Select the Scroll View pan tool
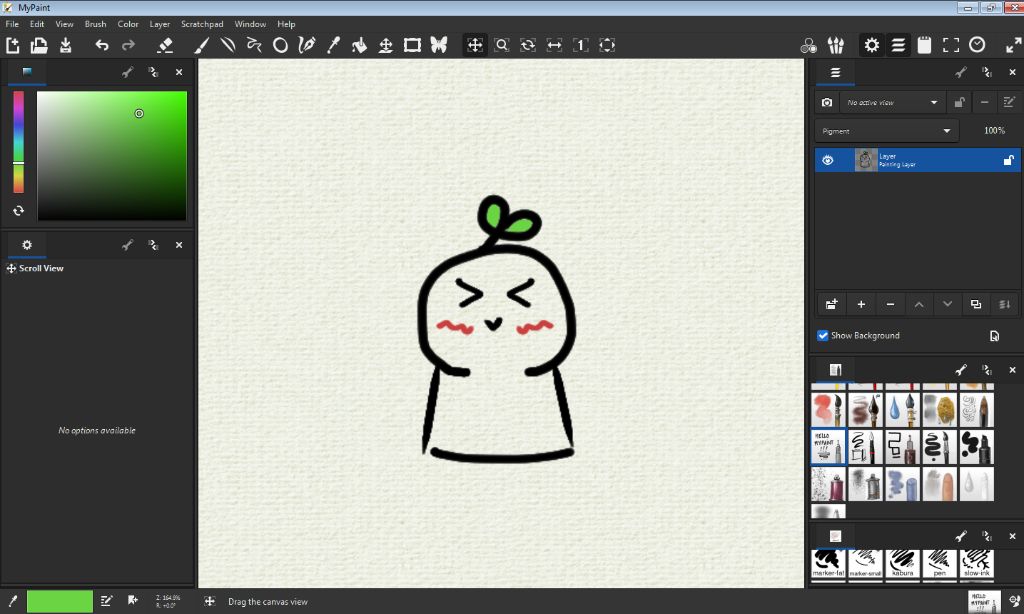Viewport: 1024px width, 614px height. pos(475,45)
